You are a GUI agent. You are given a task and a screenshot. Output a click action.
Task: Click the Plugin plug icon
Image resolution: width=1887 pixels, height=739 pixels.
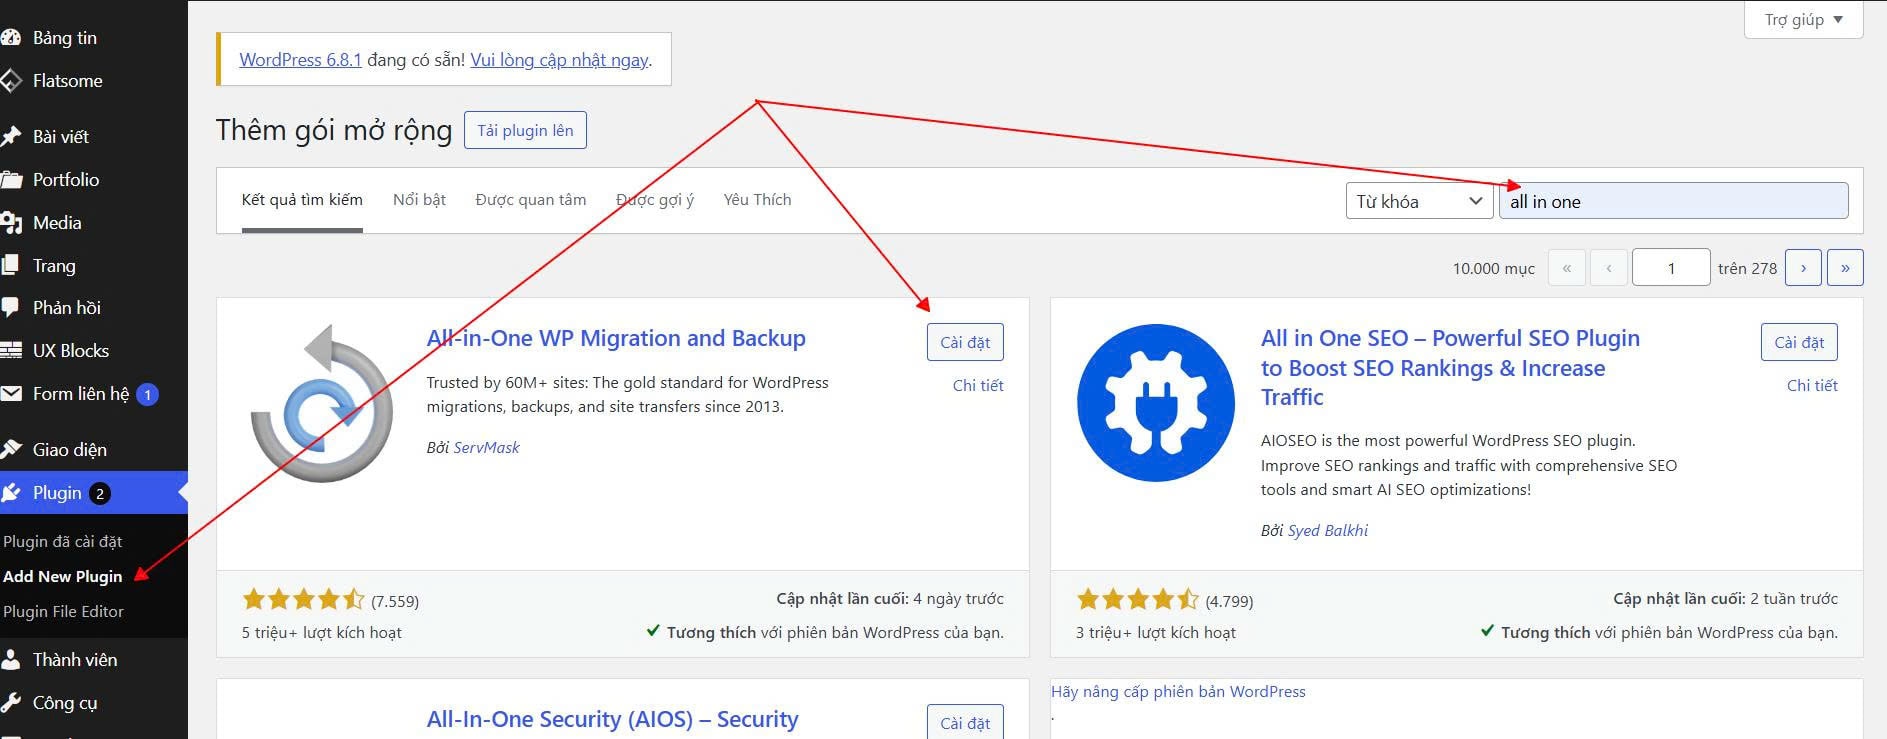(x=10, y=493)
